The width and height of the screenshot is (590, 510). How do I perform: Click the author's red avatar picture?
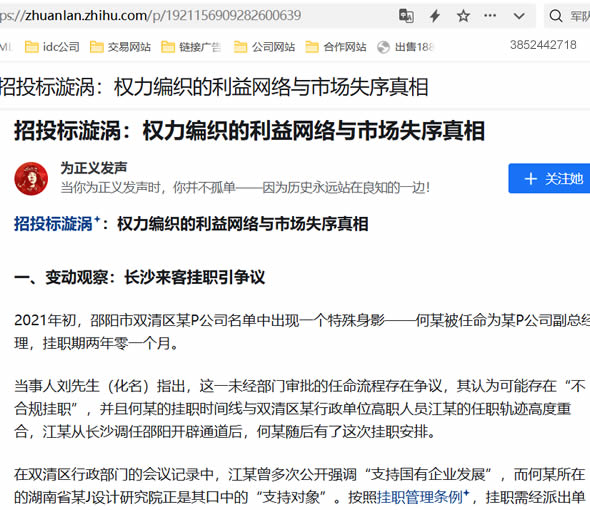31,178
